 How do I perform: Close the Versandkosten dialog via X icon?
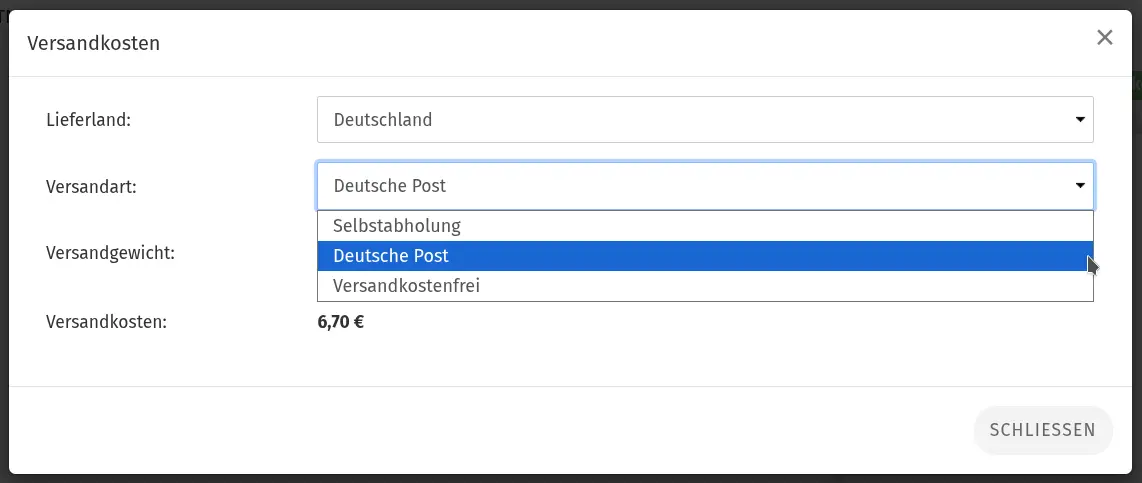pos(1104,38)
